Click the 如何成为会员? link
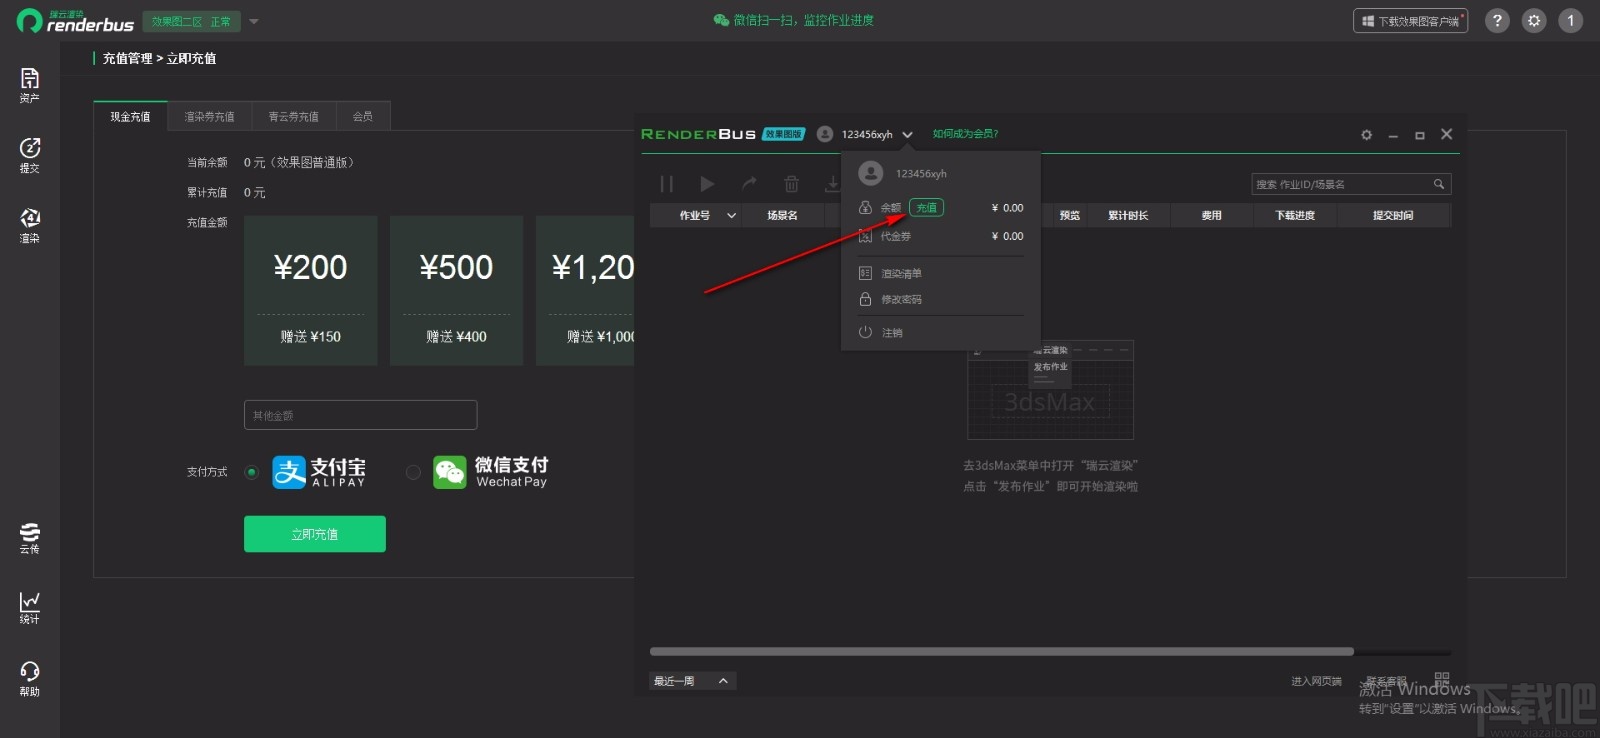Image resolution: width=1600 pixels, height=738 pixels. tap(965, 134)
